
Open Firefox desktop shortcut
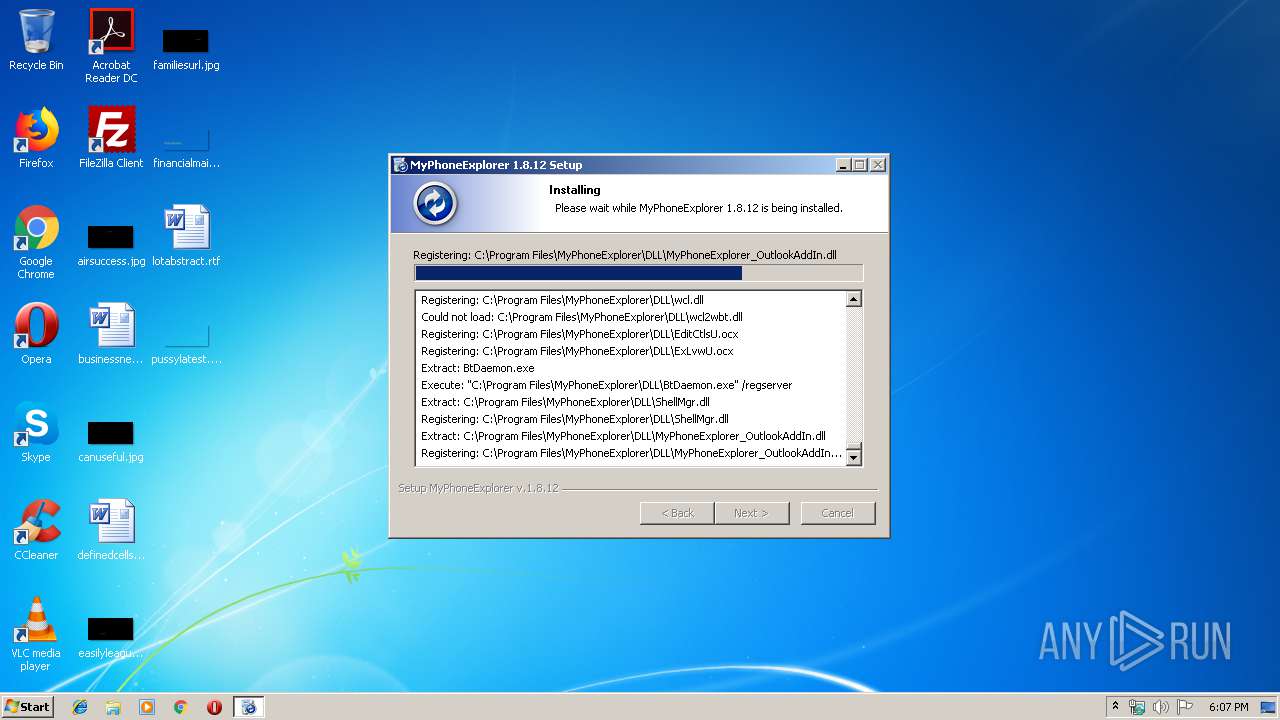pos(36,138)
